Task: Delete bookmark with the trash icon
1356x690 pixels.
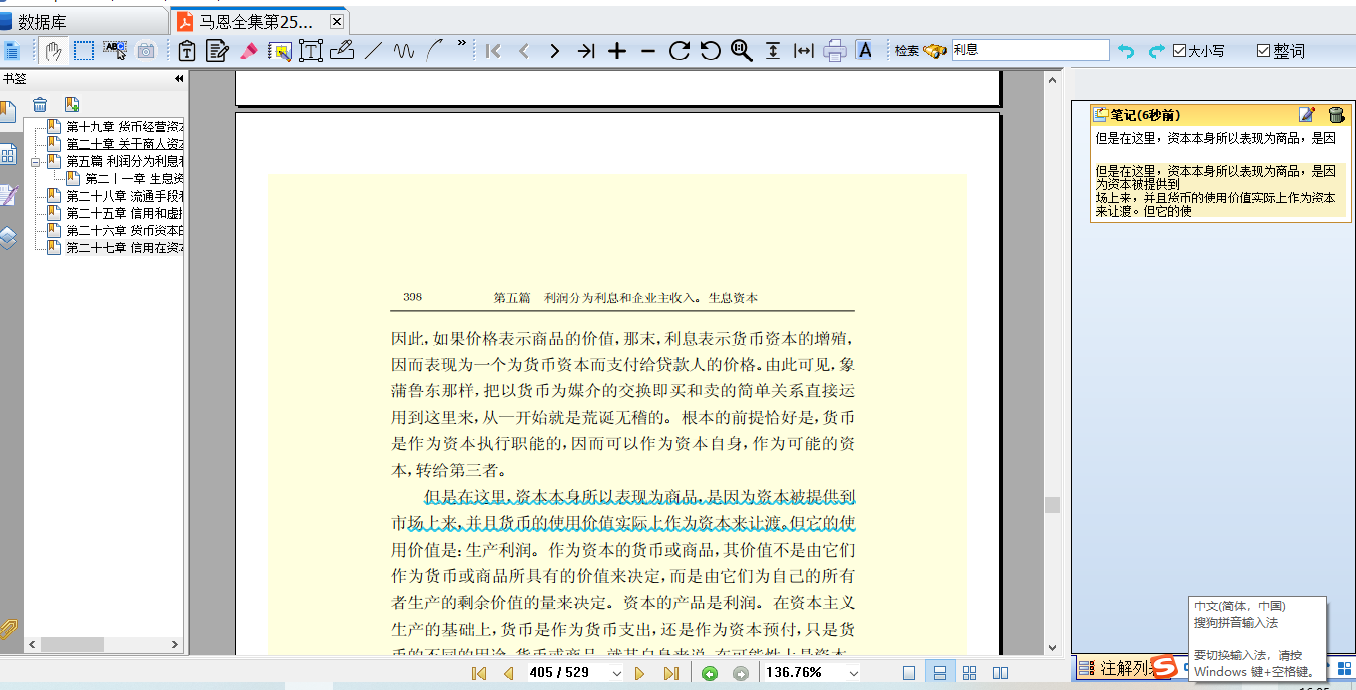Action: click(x=40, y=104)
